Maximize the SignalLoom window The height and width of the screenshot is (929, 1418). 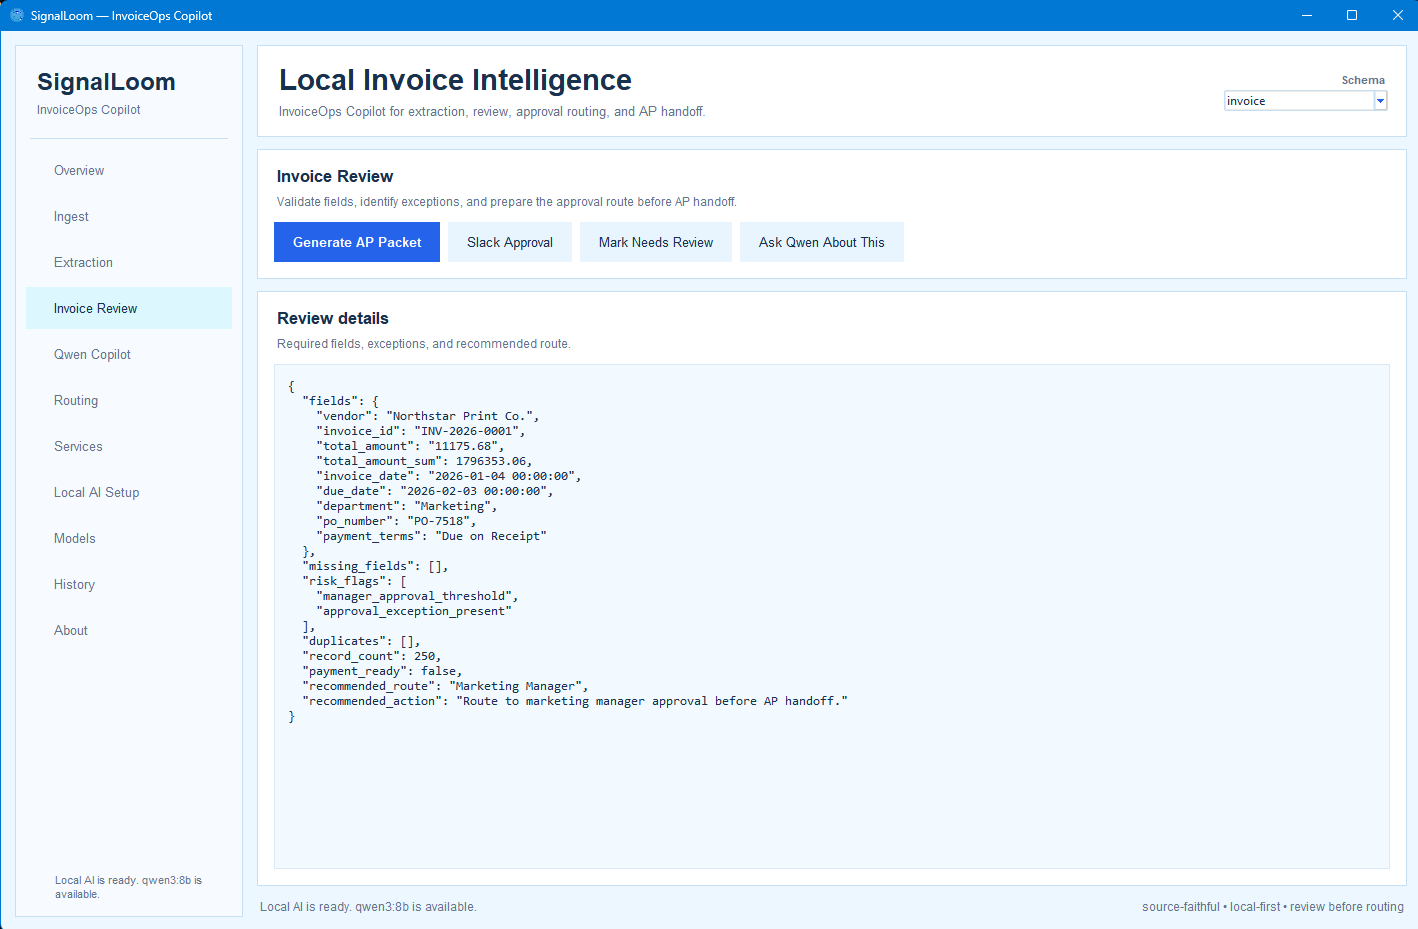point(1352,15)
